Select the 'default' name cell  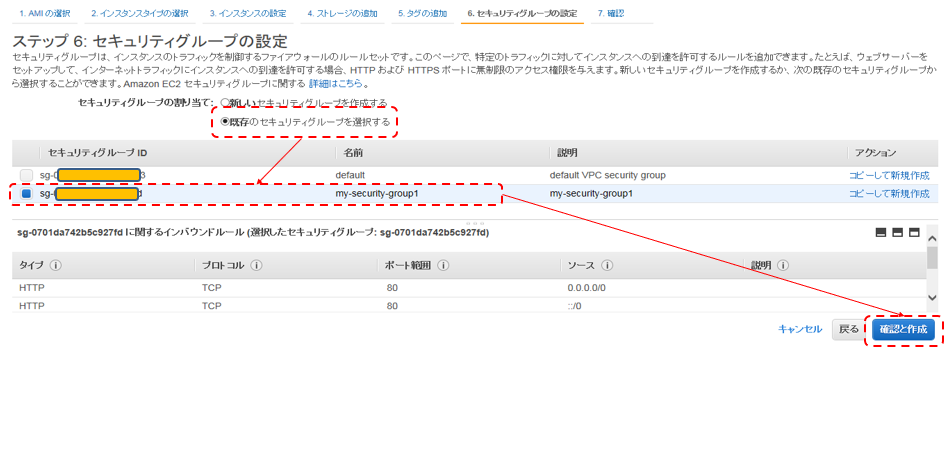pyautogui.click(x=350, y=176)
